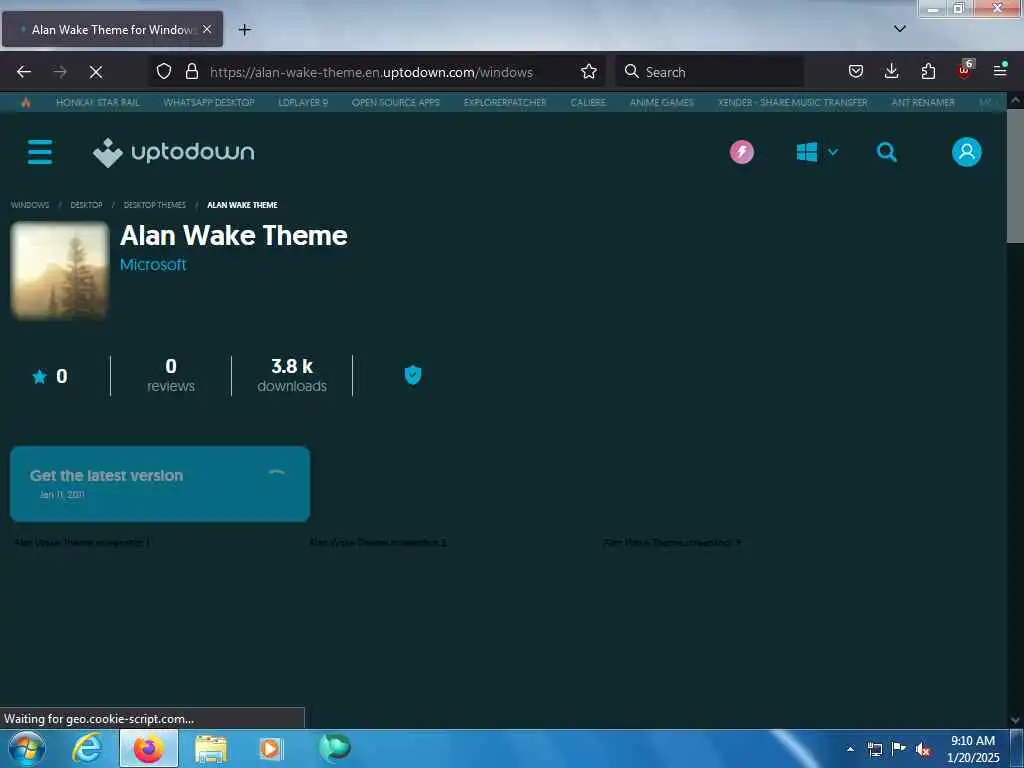Image resolution: width=1024 pixels, height=768 pixels.
Task: Open the 0 reviews stat
Action: point(170,375)
